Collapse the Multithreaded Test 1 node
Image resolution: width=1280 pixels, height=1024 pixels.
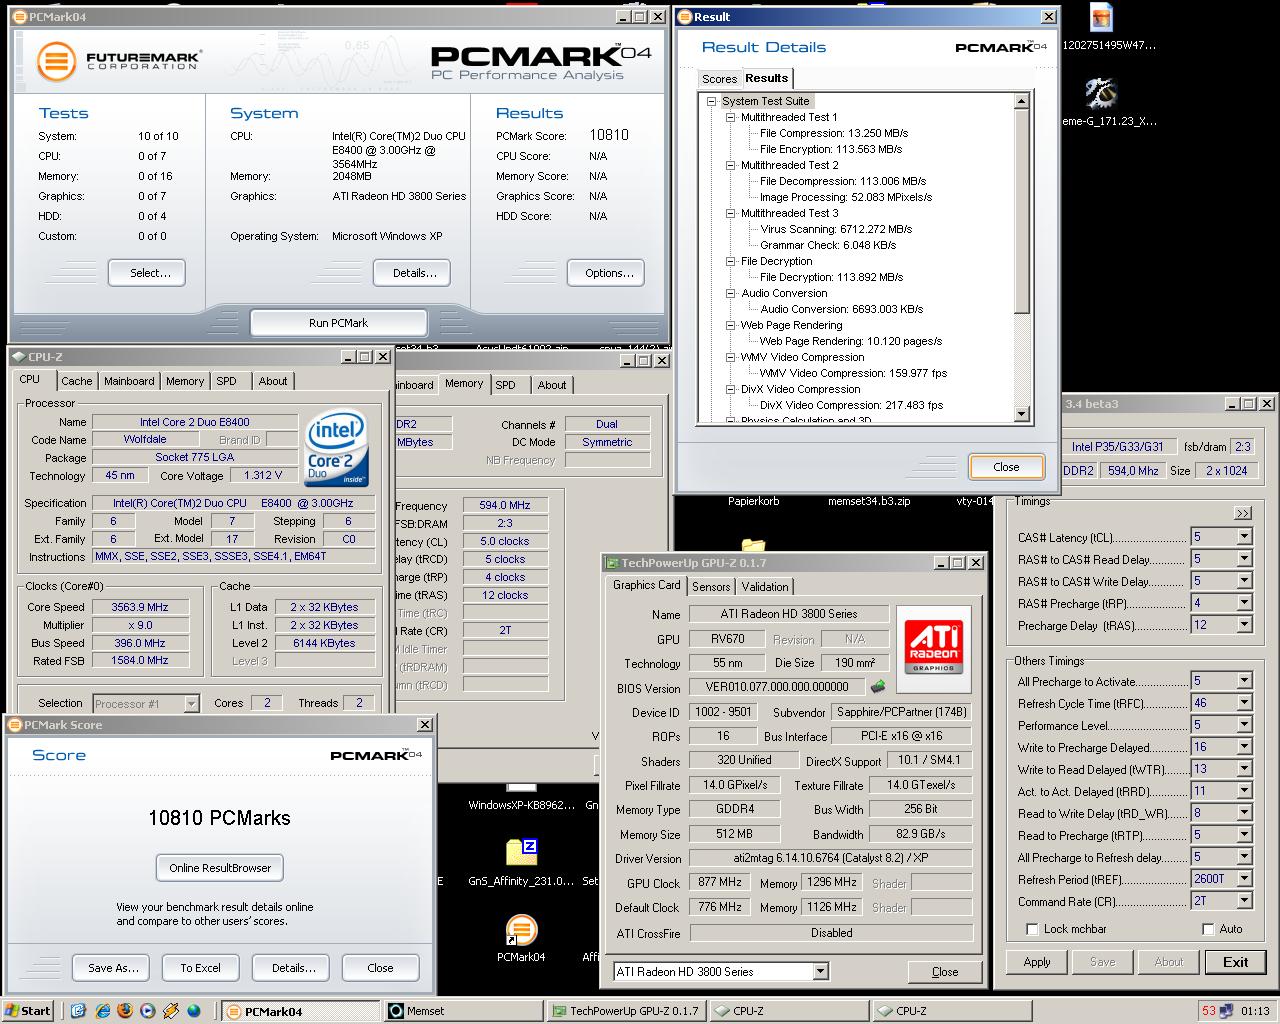click(731, 117)
